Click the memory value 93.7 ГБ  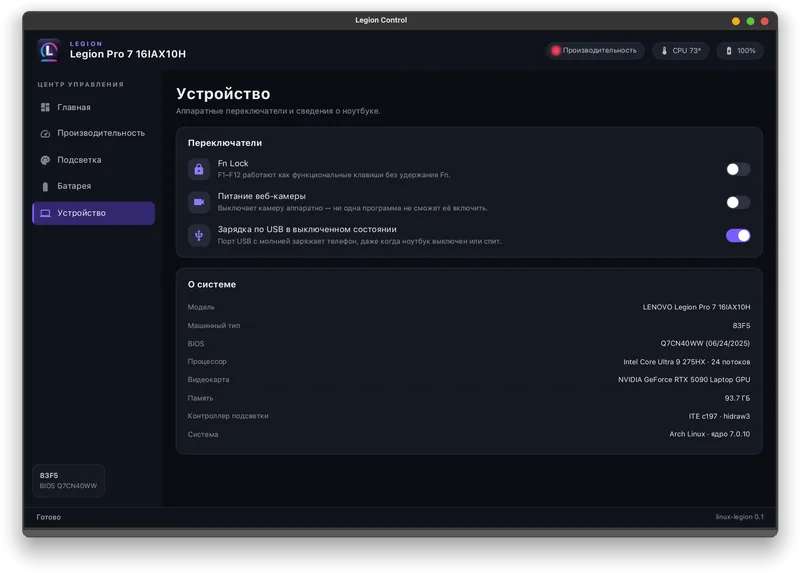pyautogui.click(x=737, y=398)
